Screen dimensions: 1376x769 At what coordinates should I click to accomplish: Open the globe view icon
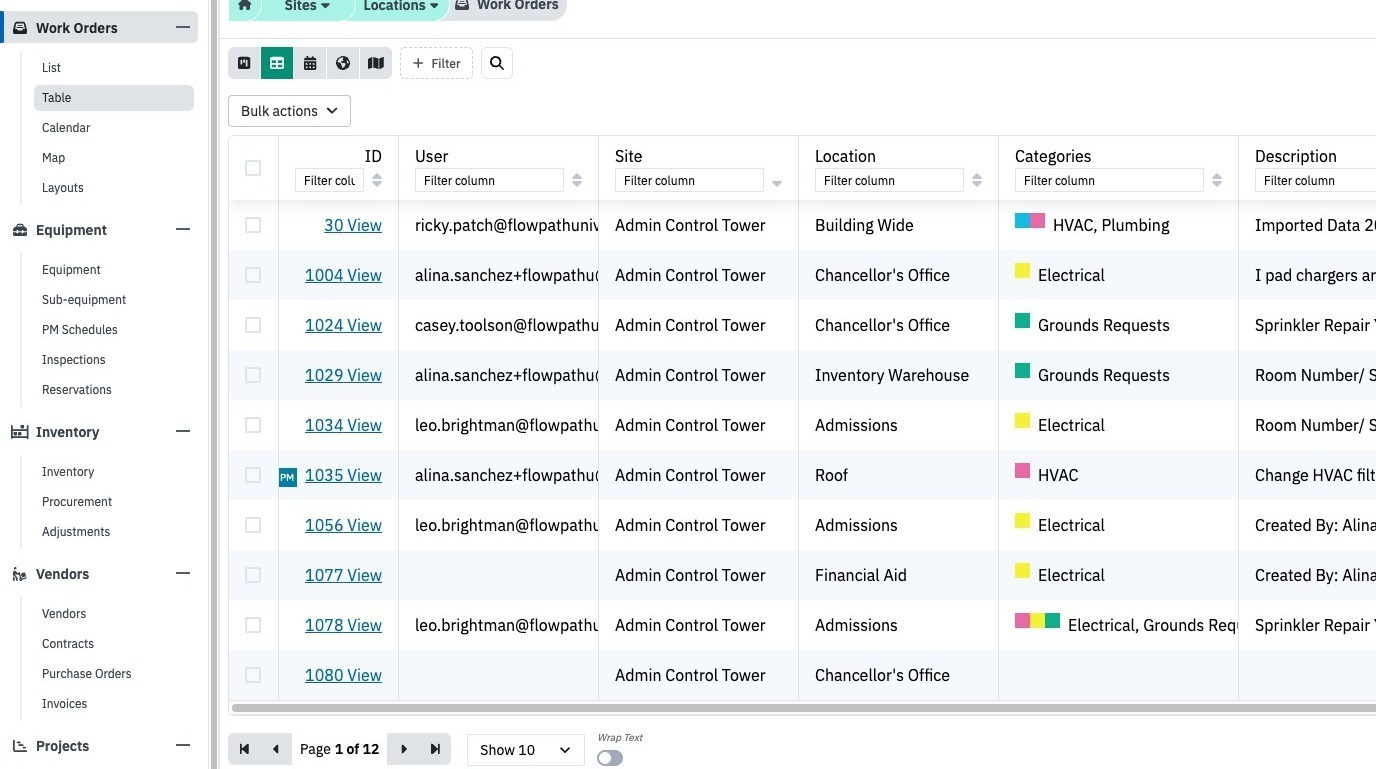pos(343,63)
